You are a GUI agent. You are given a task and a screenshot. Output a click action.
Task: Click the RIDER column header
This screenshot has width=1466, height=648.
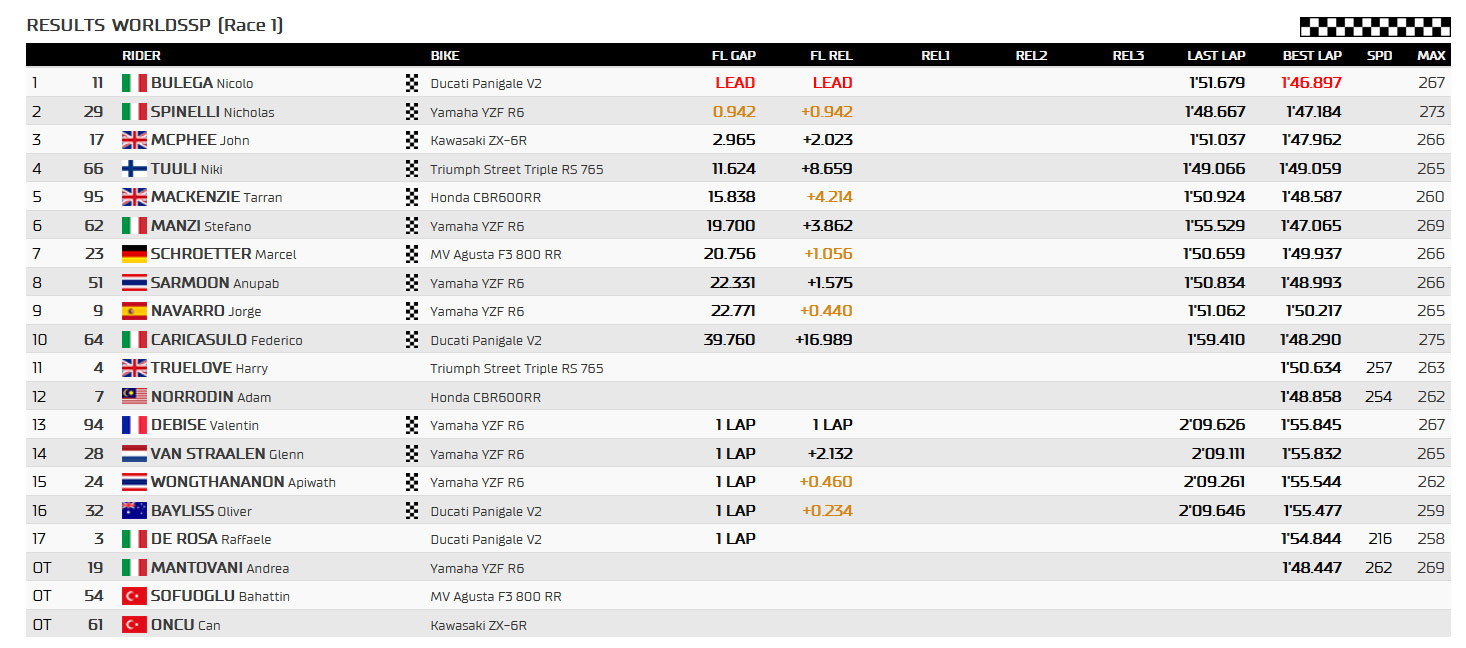tap(141, 56)
